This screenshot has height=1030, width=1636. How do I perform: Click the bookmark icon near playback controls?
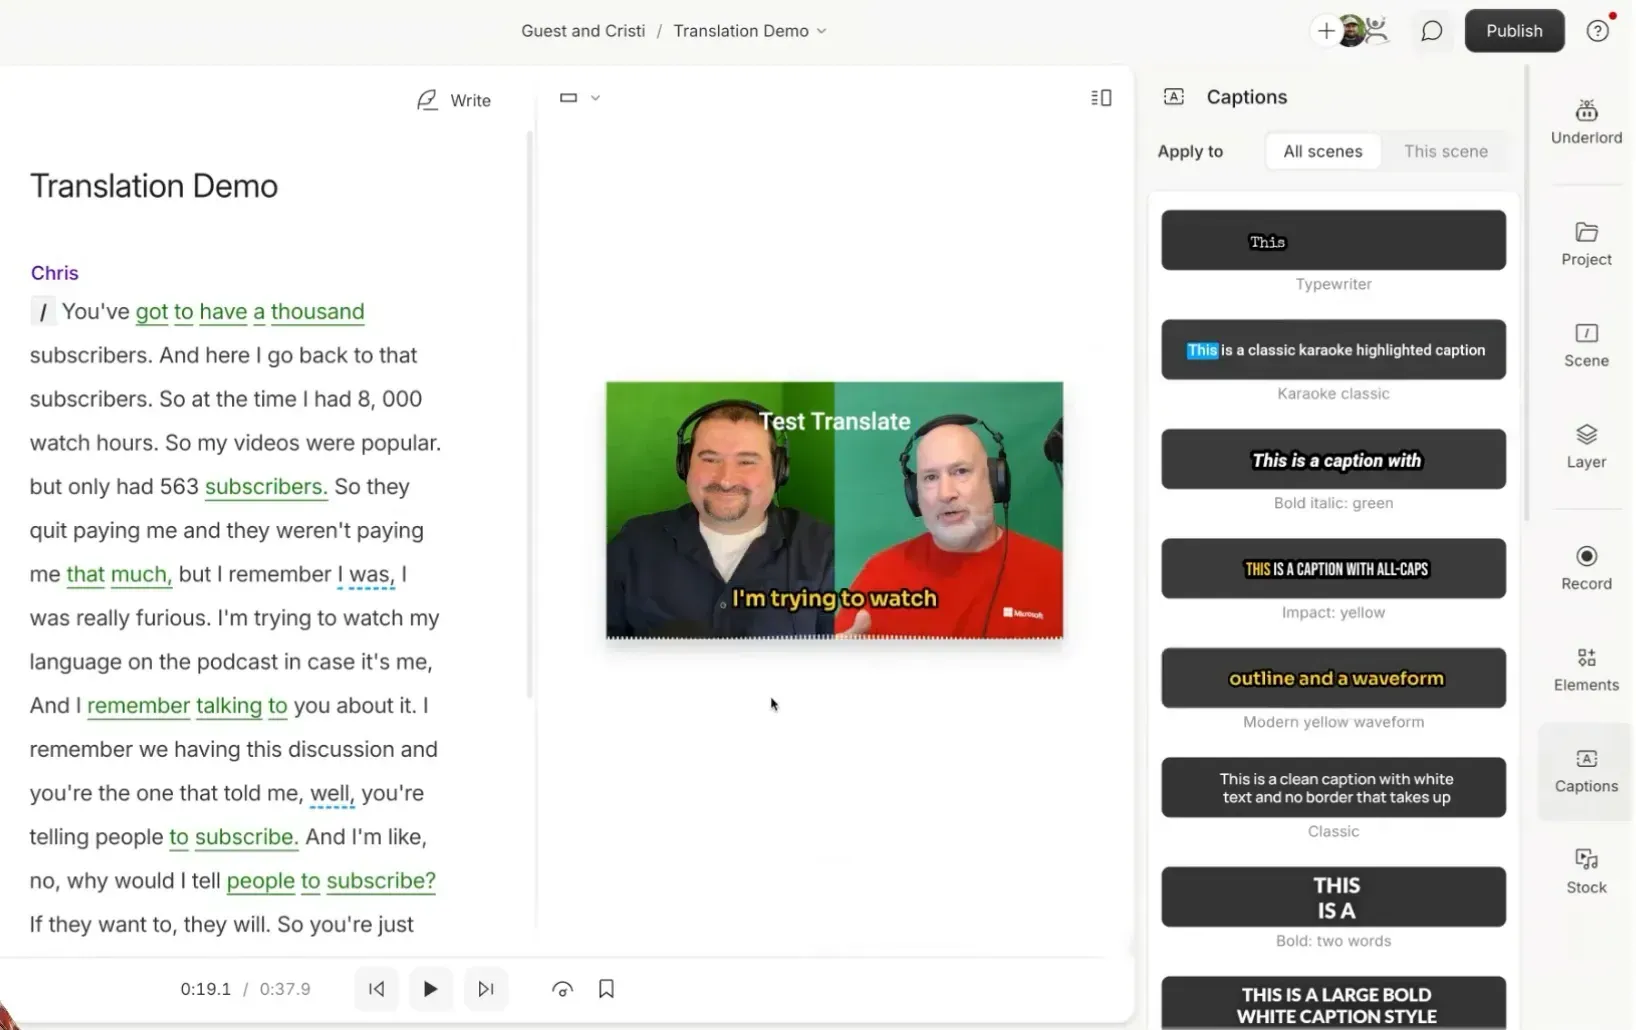pos(606,988)
